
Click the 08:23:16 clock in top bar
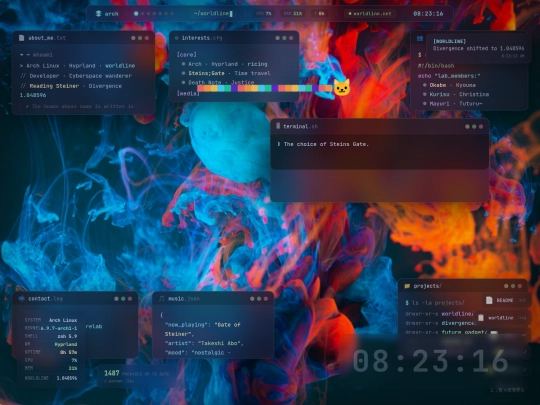(x=428, y=13)
